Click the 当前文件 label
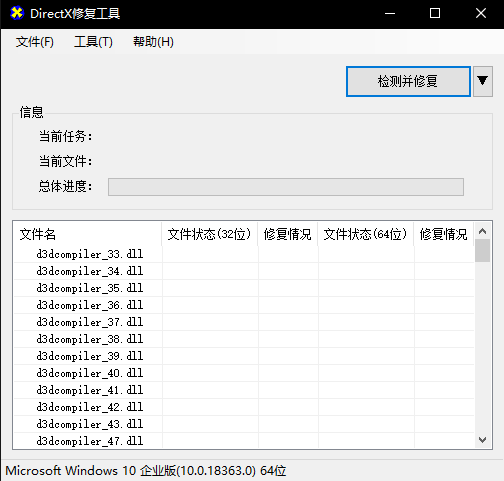This screenshot has width=504, height=481. [65, 161]
